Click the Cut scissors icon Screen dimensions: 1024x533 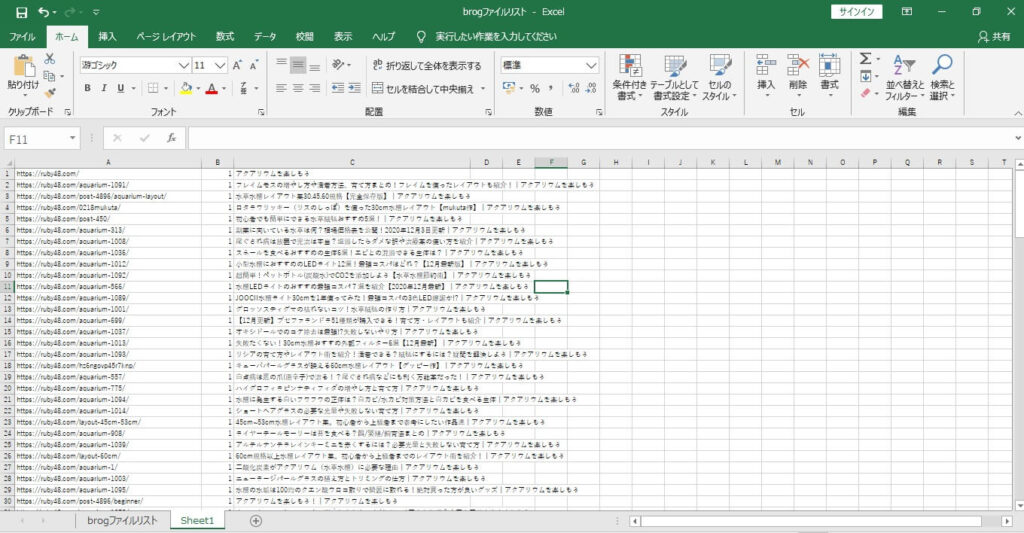[49, 60]
